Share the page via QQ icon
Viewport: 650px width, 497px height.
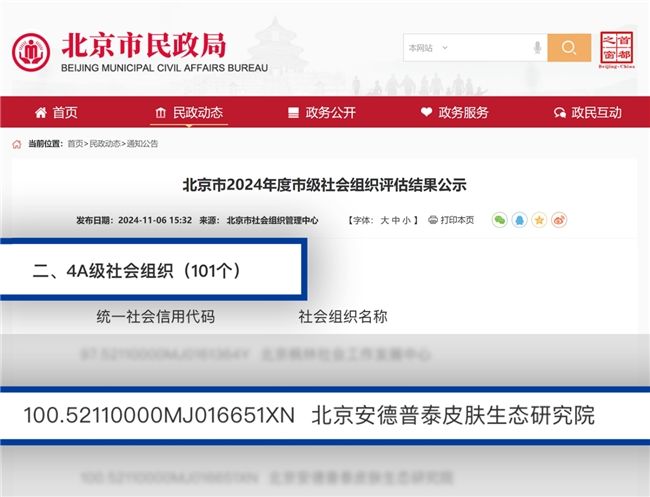[519, 220]
